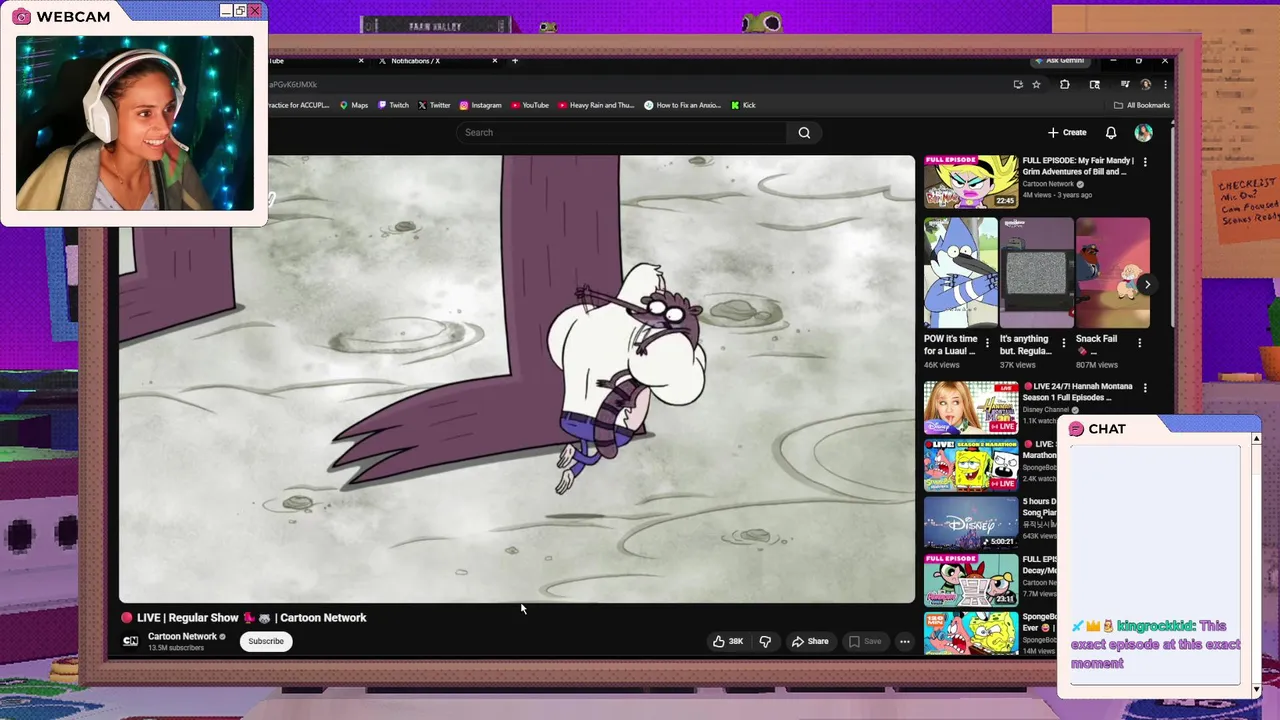The height and width of the screenshot is (720, 1280).
Task: Show next shorts with the right arrow
Action: tap(1147, 284)
